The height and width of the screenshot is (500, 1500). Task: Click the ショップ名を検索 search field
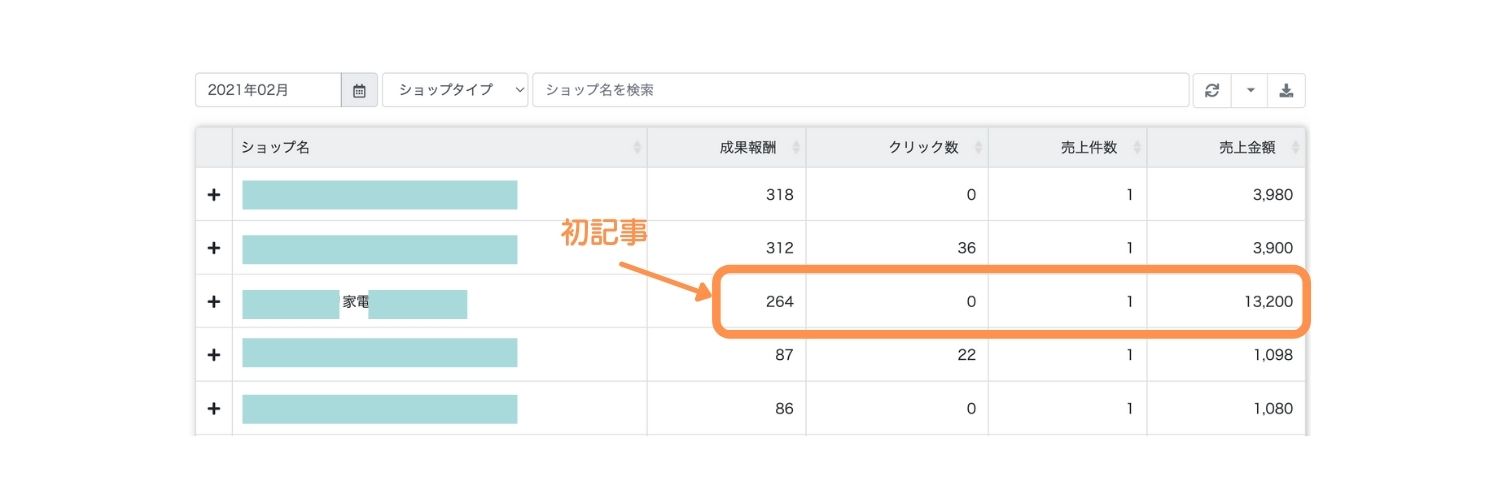click(x=860, y=90)
